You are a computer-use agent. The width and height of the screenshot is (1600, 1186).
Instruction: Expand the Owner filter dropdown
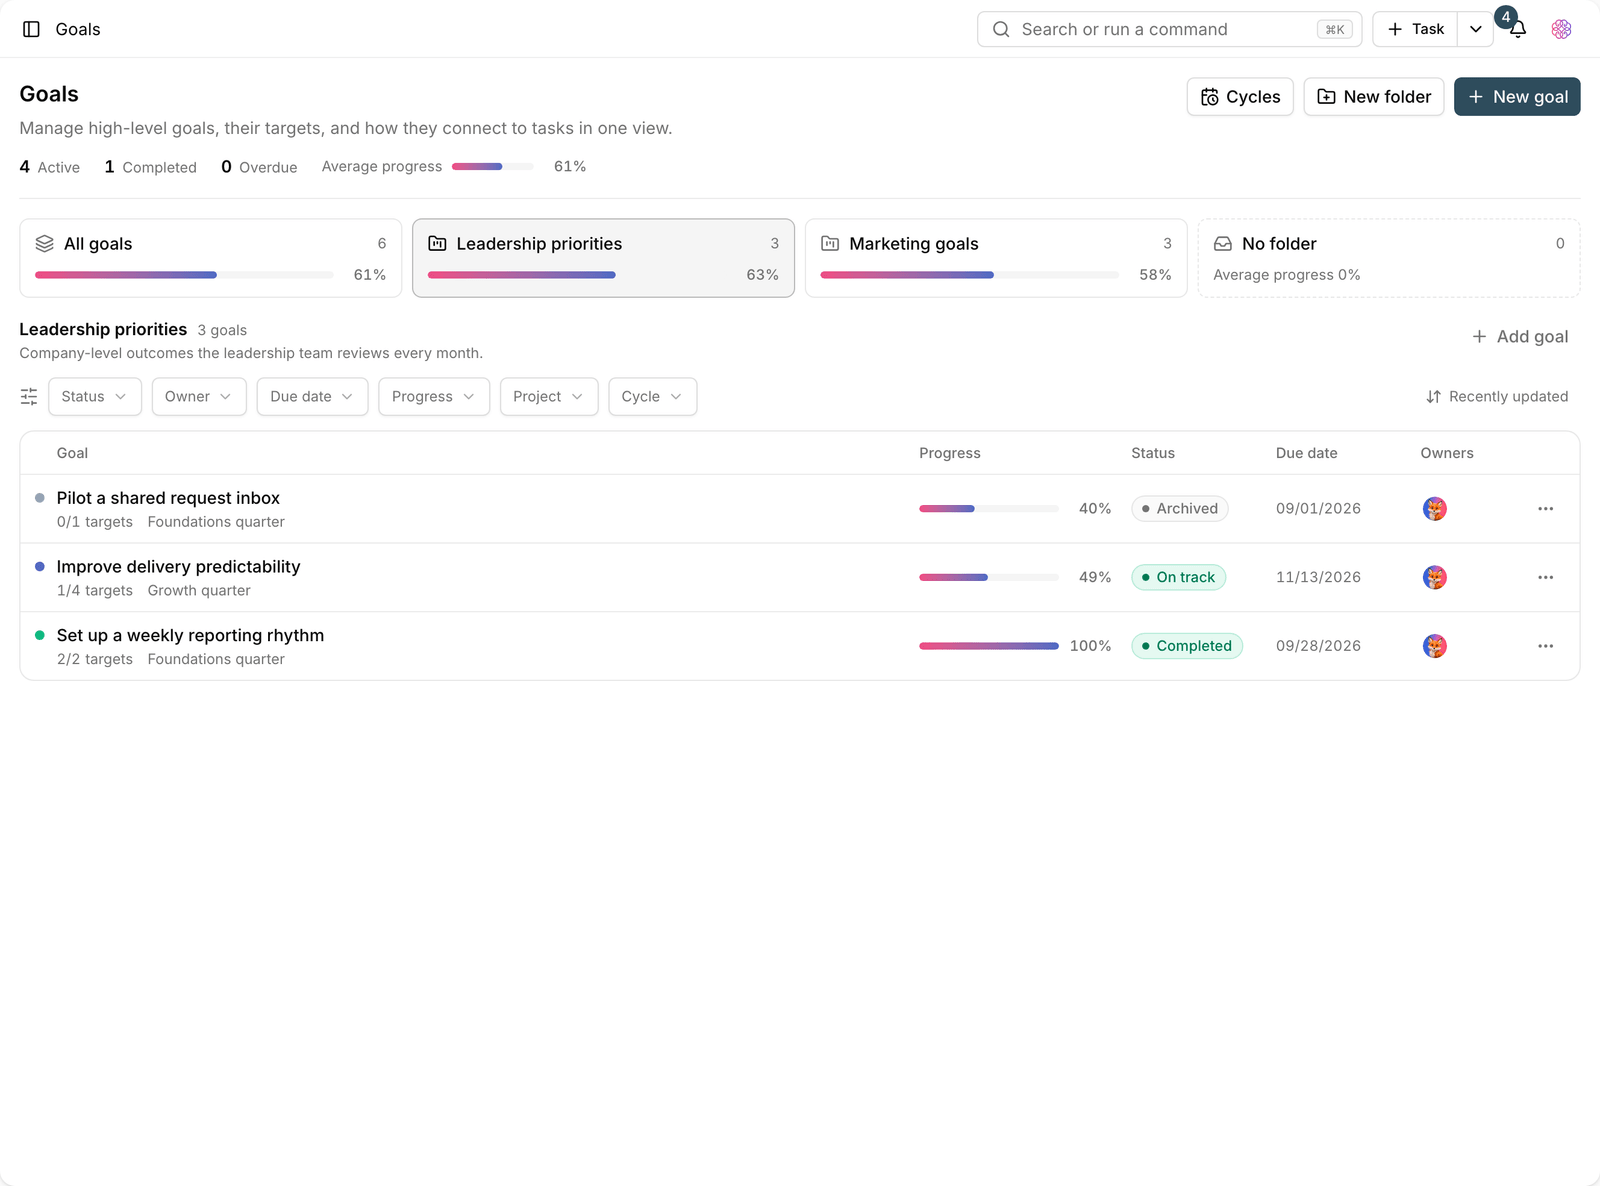[199, 397]
